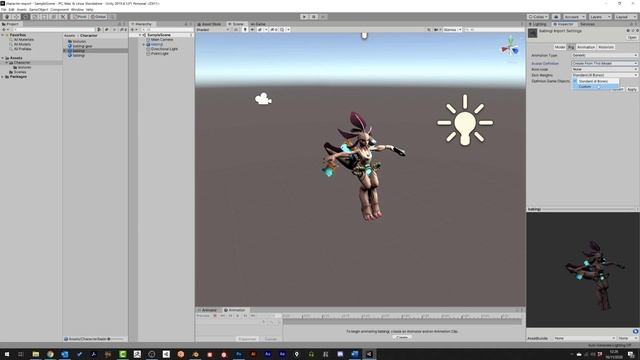Click the Project panel search field
The height and width of the screenshot is (360, 640).
53,30
